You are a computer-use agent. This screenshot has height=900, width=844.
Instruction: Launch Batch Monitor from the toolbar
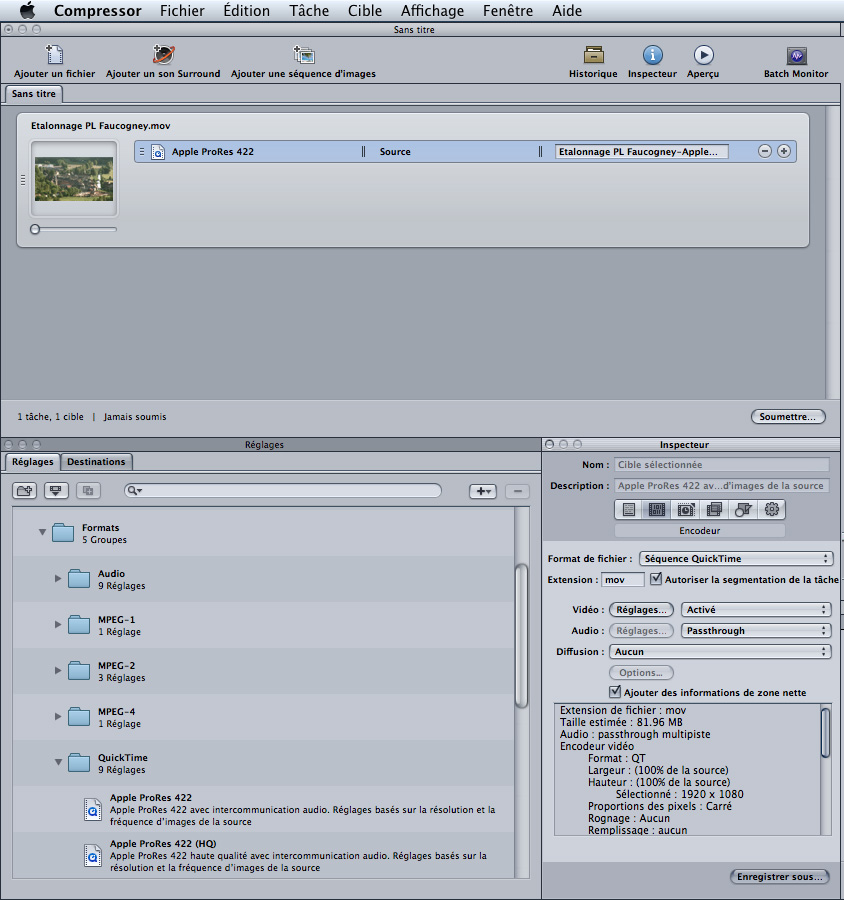pyautogui.click(x=796, y=56)
